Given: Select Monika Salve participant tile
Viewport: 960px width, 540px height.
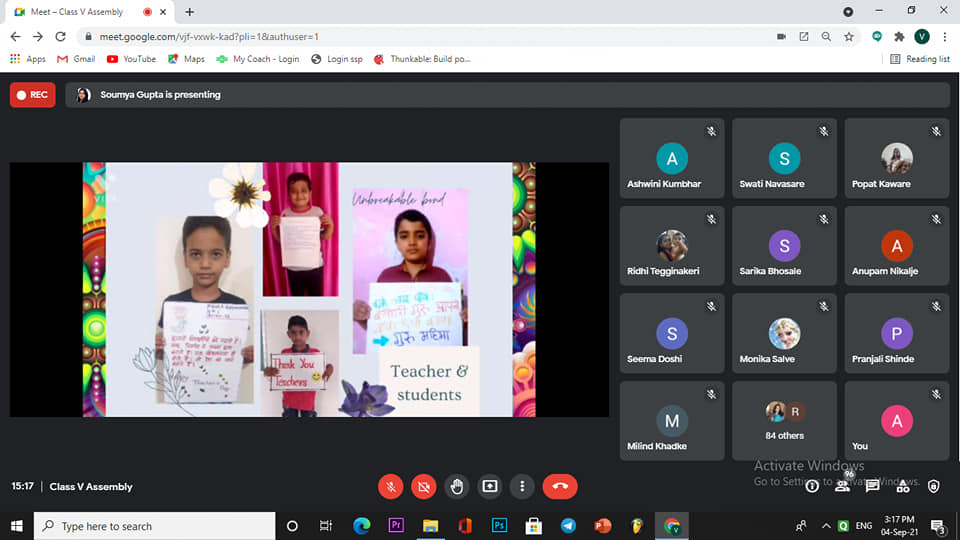Looking at the screenshot, I should coord(784,334).
